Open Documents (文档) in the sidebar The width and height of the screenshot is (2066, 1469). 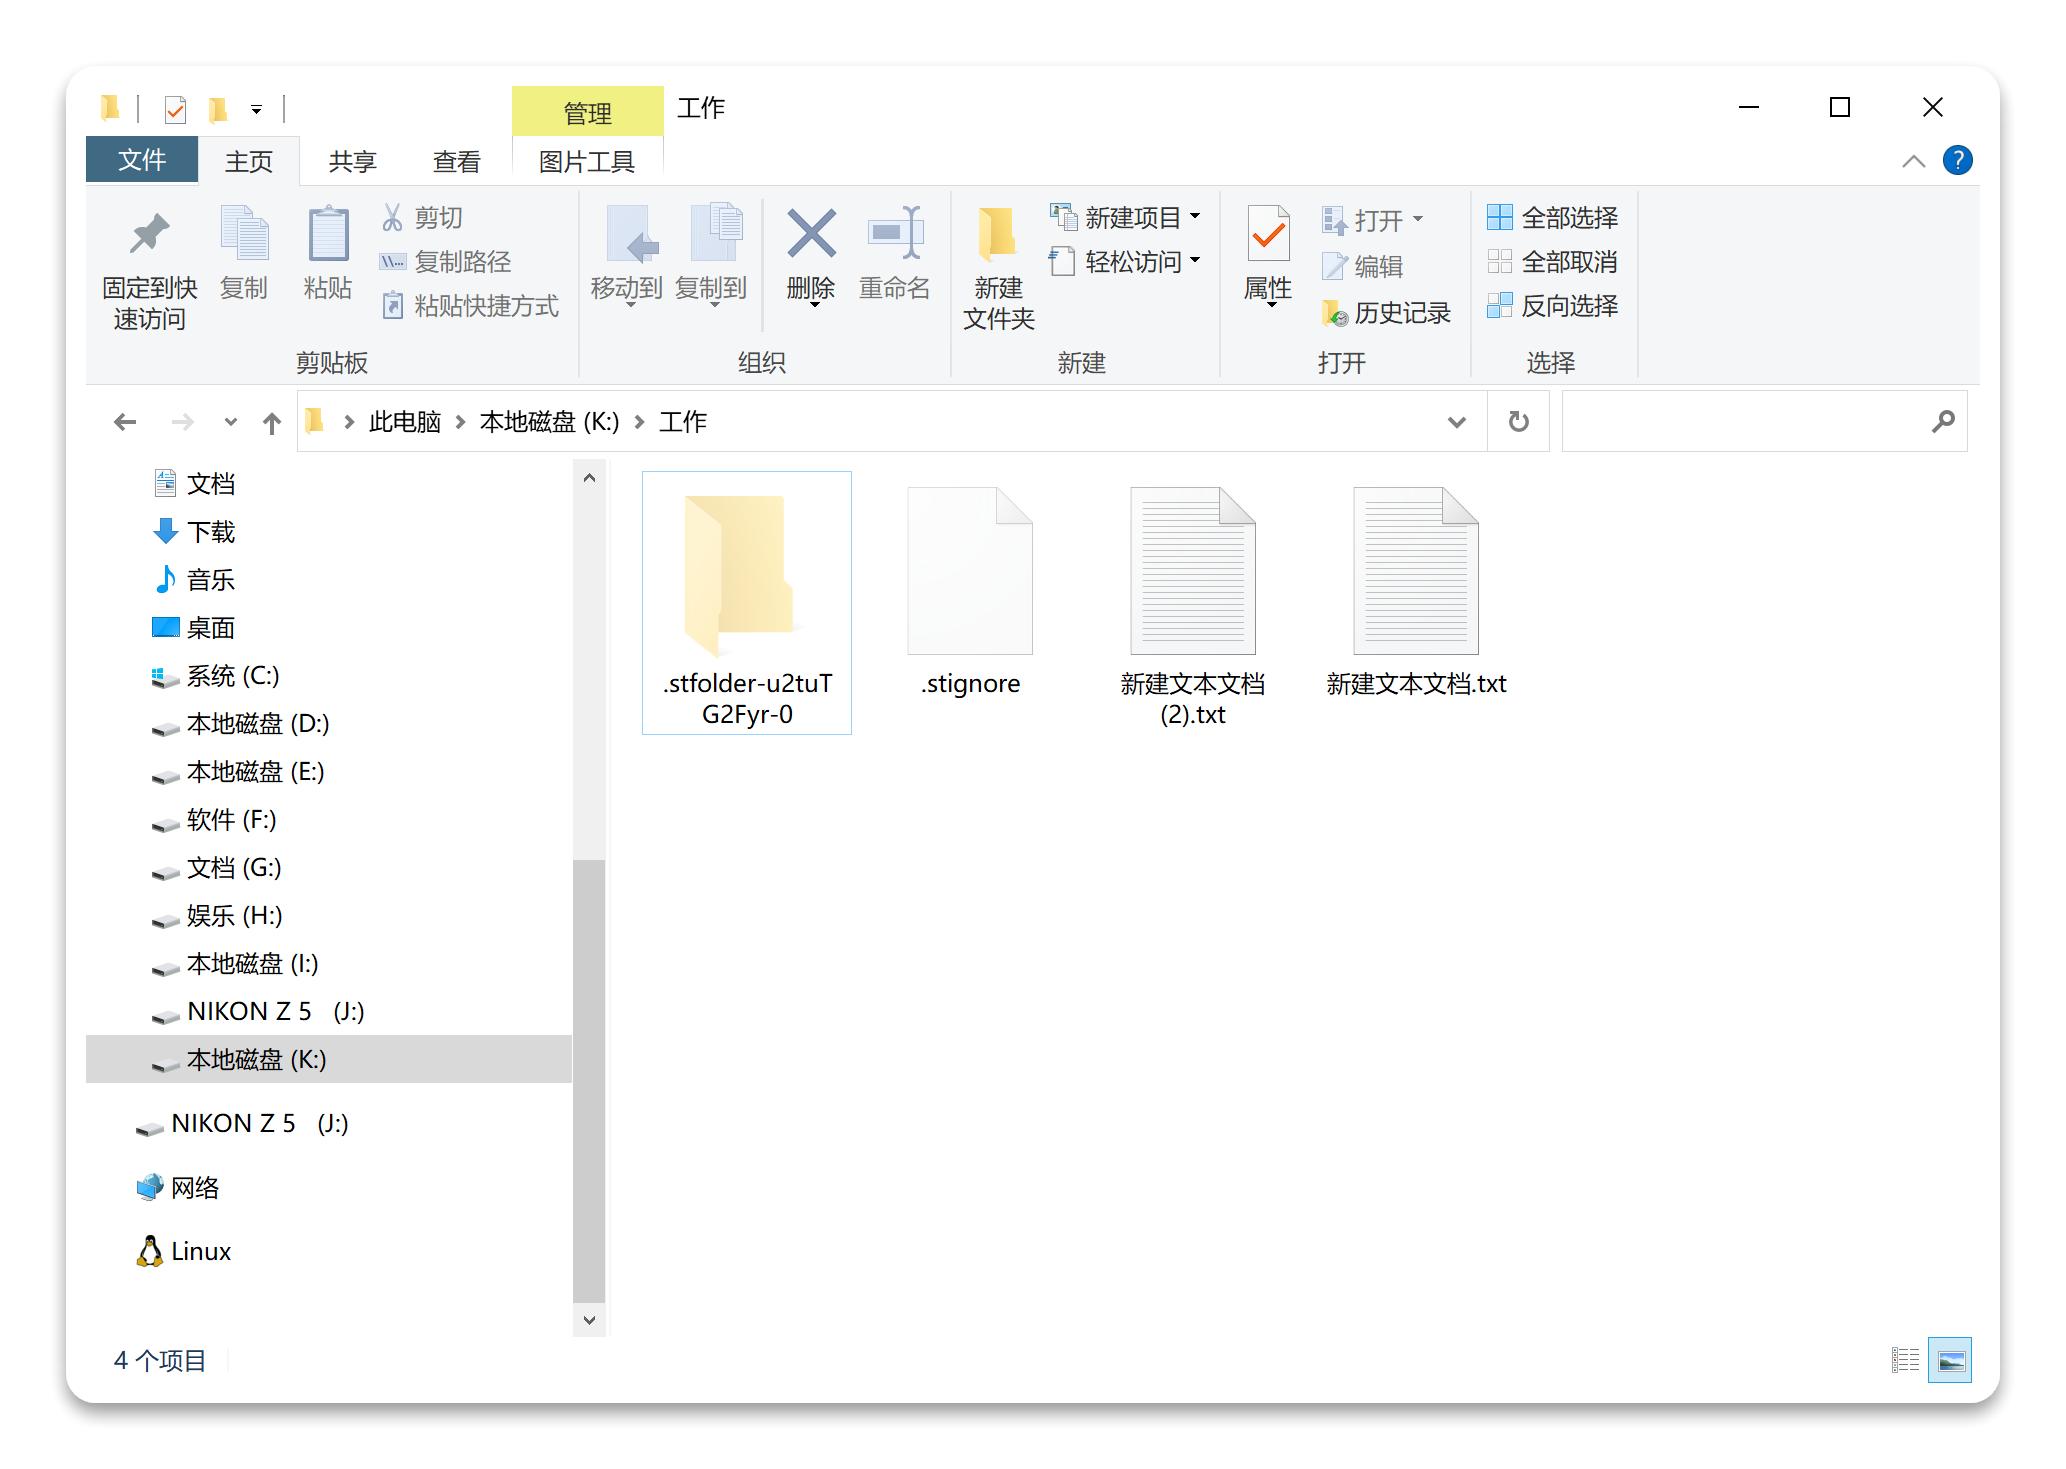click(x=194, y=484)
